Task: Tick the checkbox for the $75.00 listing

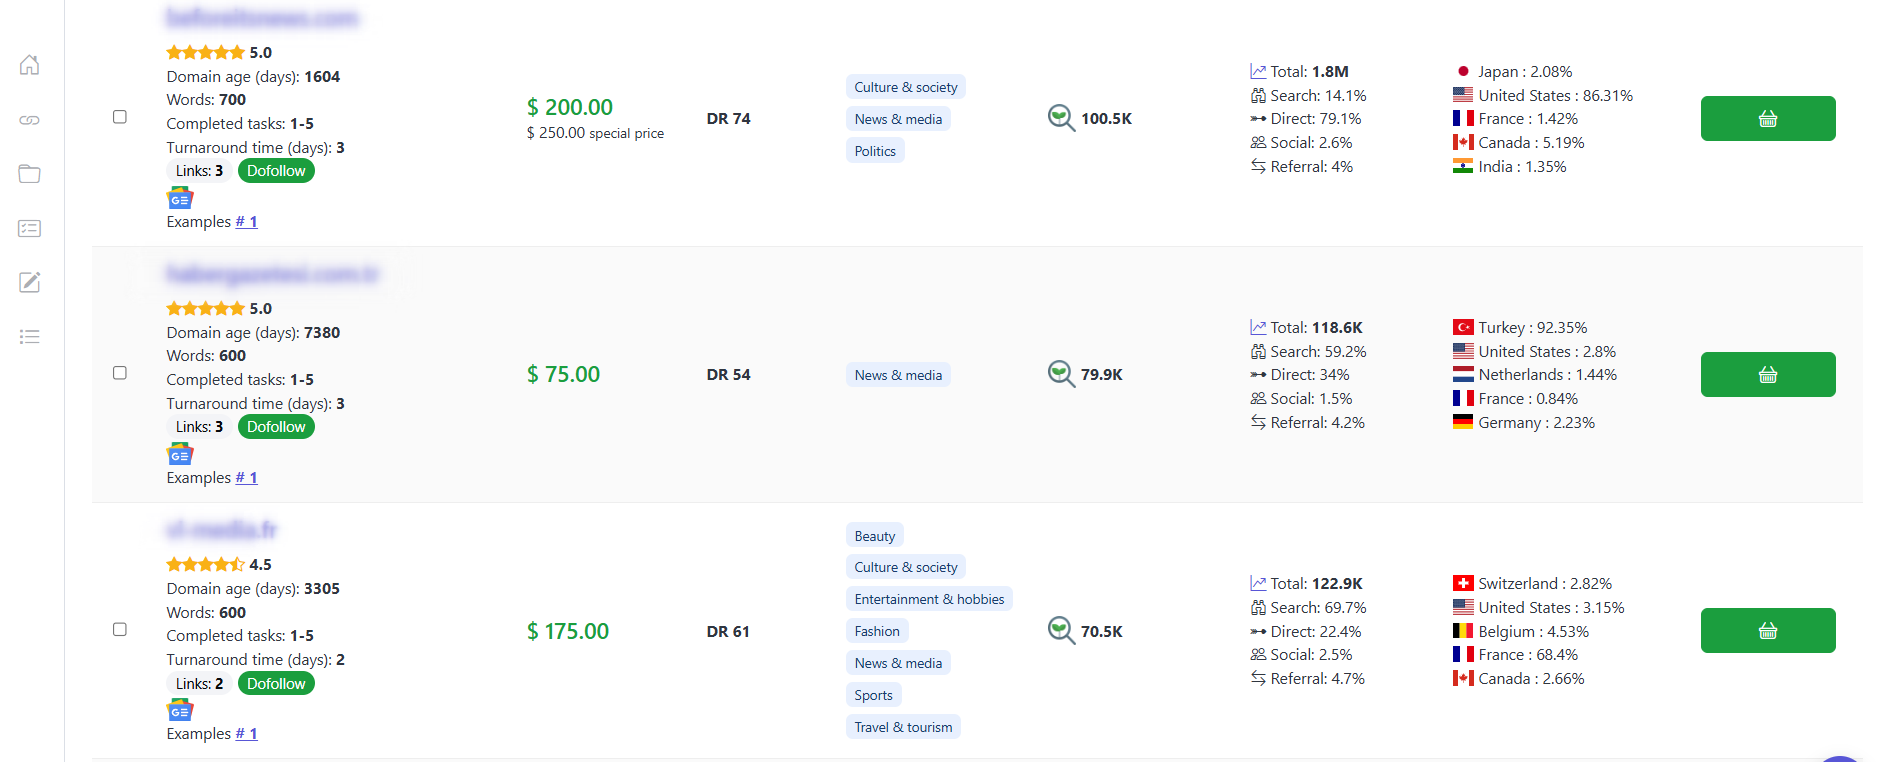Action: coord(120,373)
